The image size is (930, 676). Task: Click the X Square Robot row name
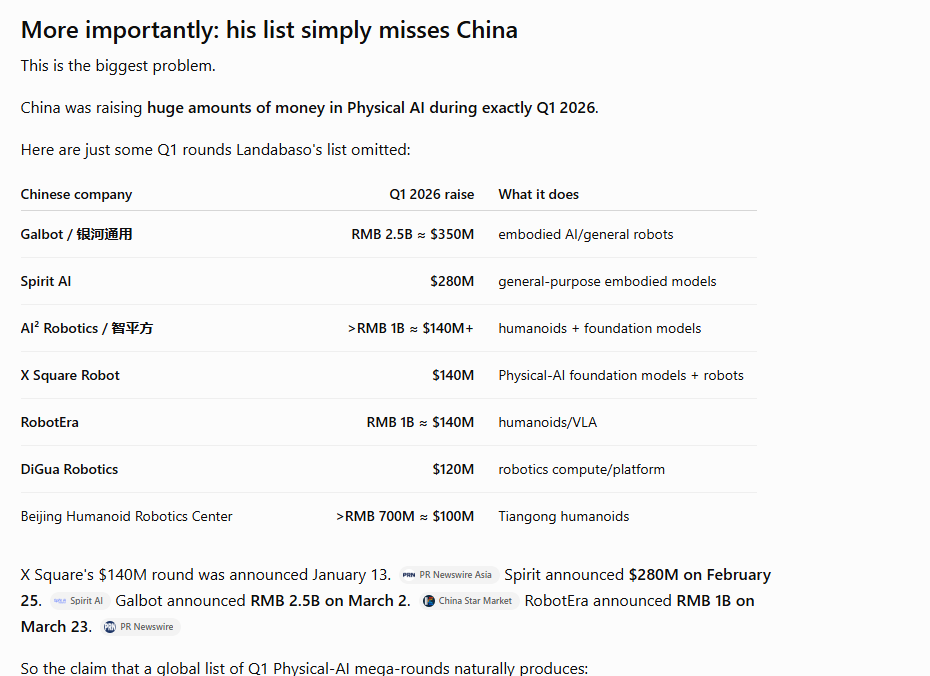tap(70, 375)
